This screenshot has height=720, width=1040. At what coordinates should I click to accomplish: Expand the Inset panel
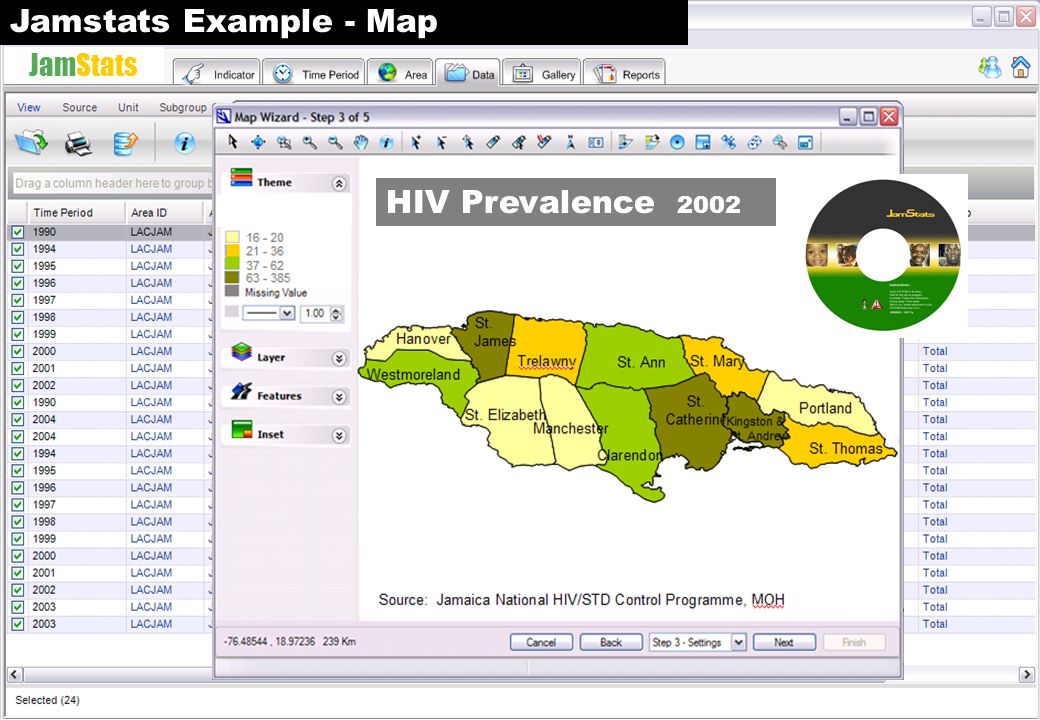(x=339, y=436)
